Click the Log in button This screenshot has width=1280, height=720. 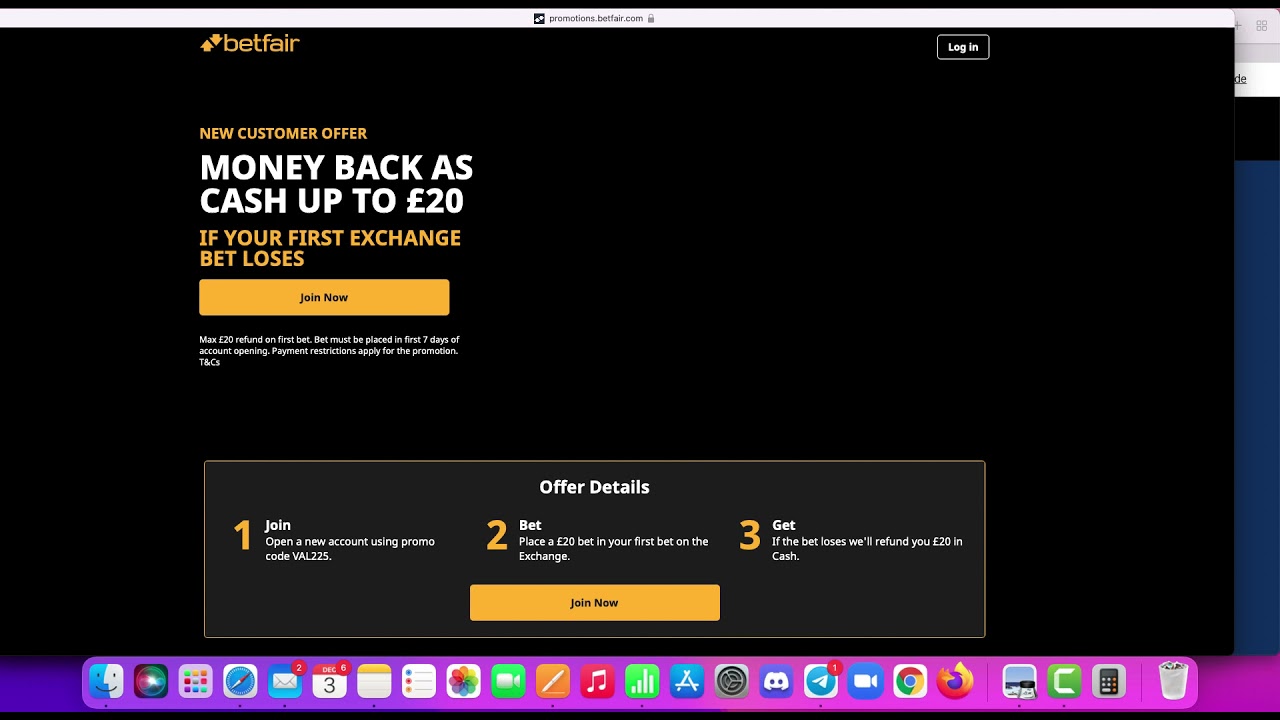coord(963,47)
